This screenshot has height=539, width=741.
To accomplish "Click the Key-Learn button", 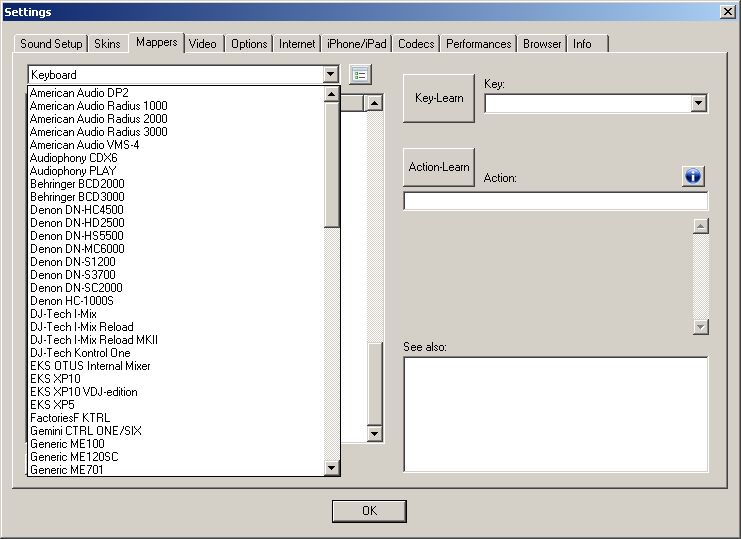I will (x=439, y=98).
